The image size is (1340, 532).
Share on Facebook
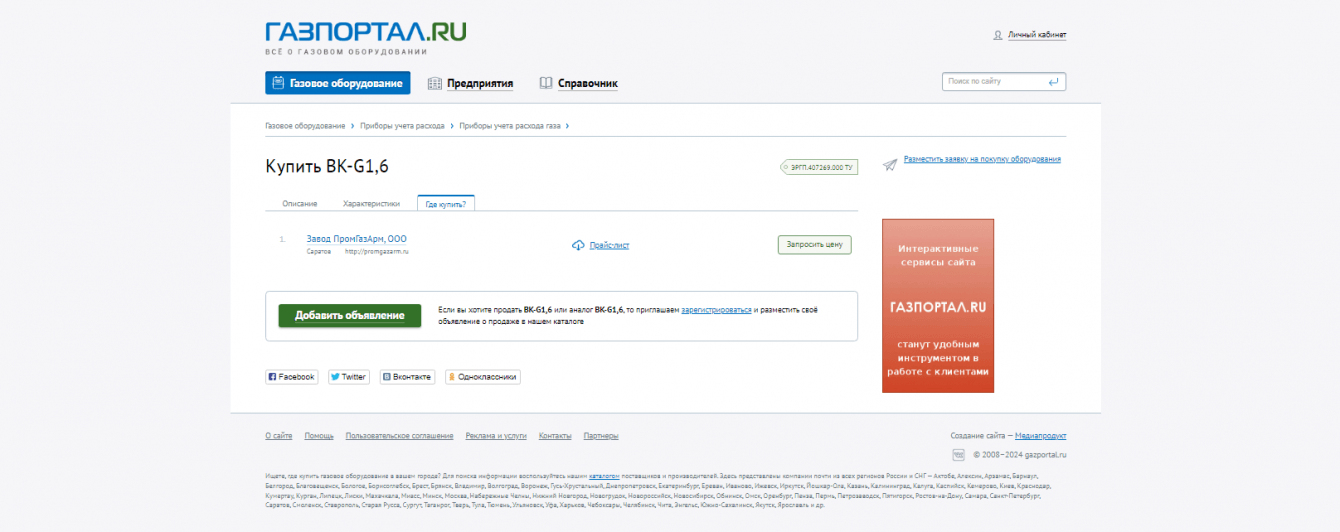click(291, 377)
